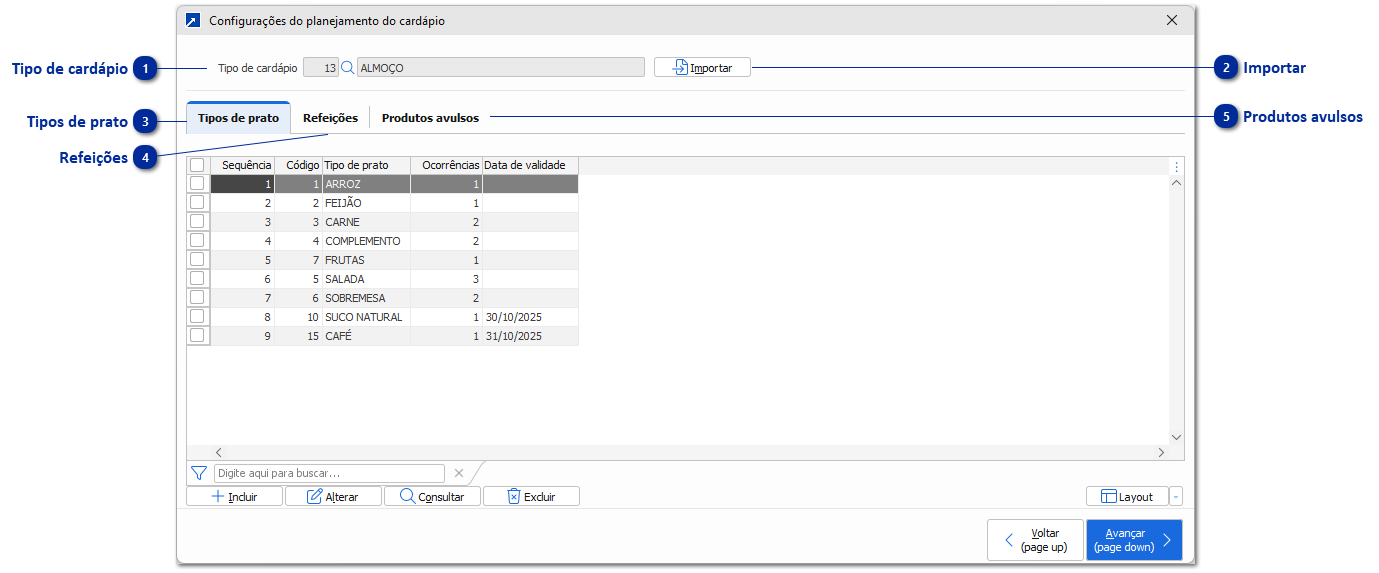This screenshot has width=1379, height=573.
Task: Toggle the select-all checkbox in grid header
Action: [x=197, y=165]
